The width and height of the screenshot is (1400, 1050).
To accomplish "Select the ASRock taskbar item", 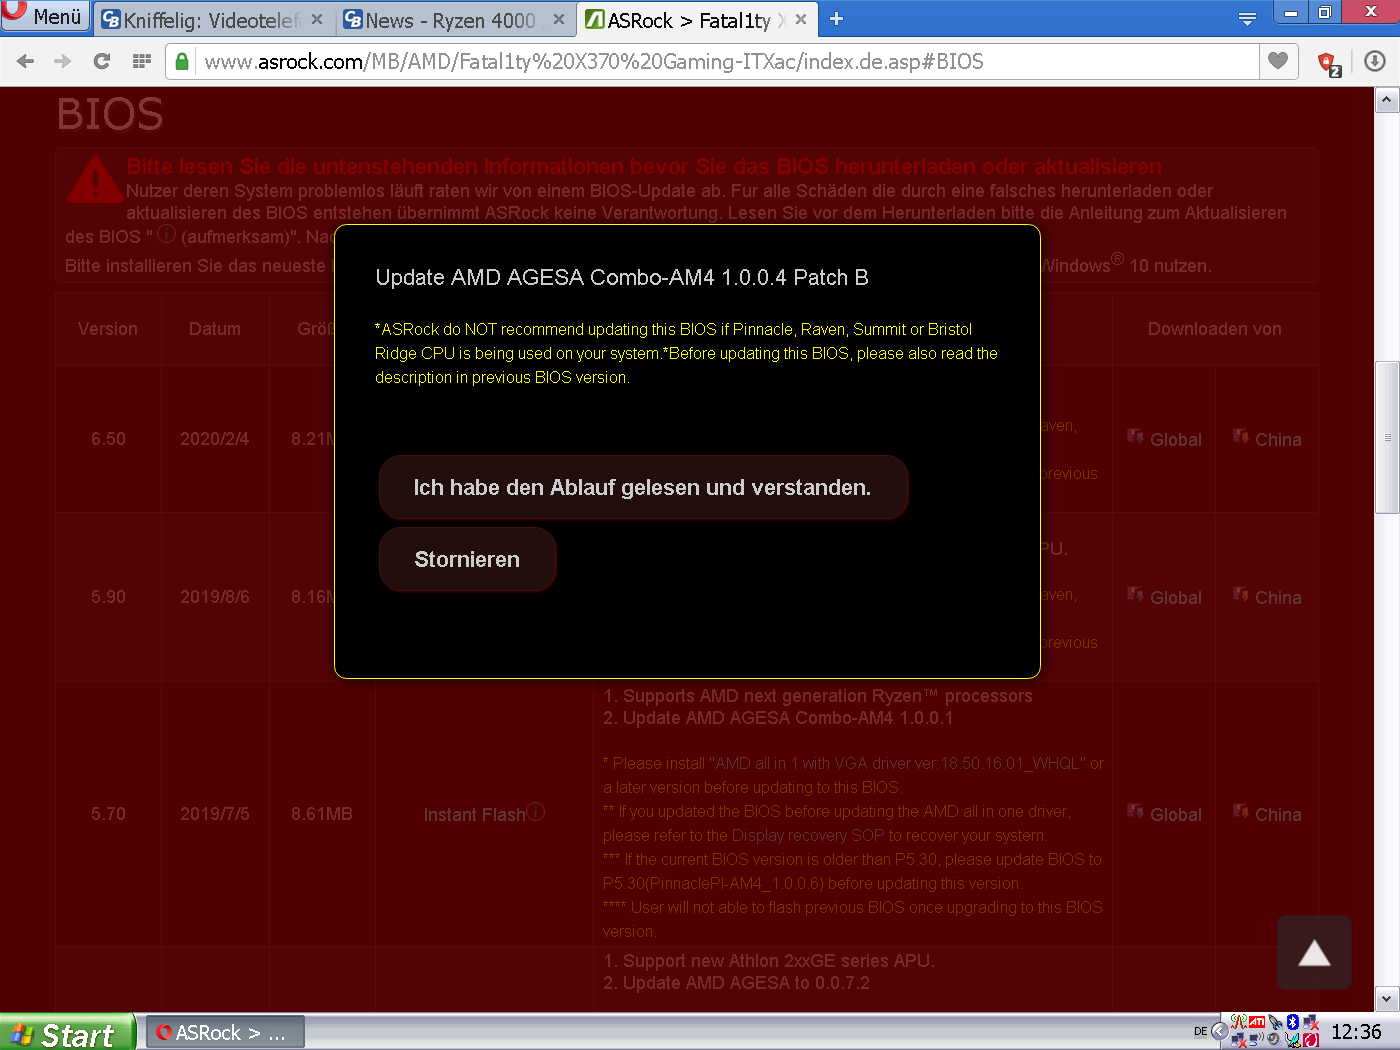I will click(225, 1033).
